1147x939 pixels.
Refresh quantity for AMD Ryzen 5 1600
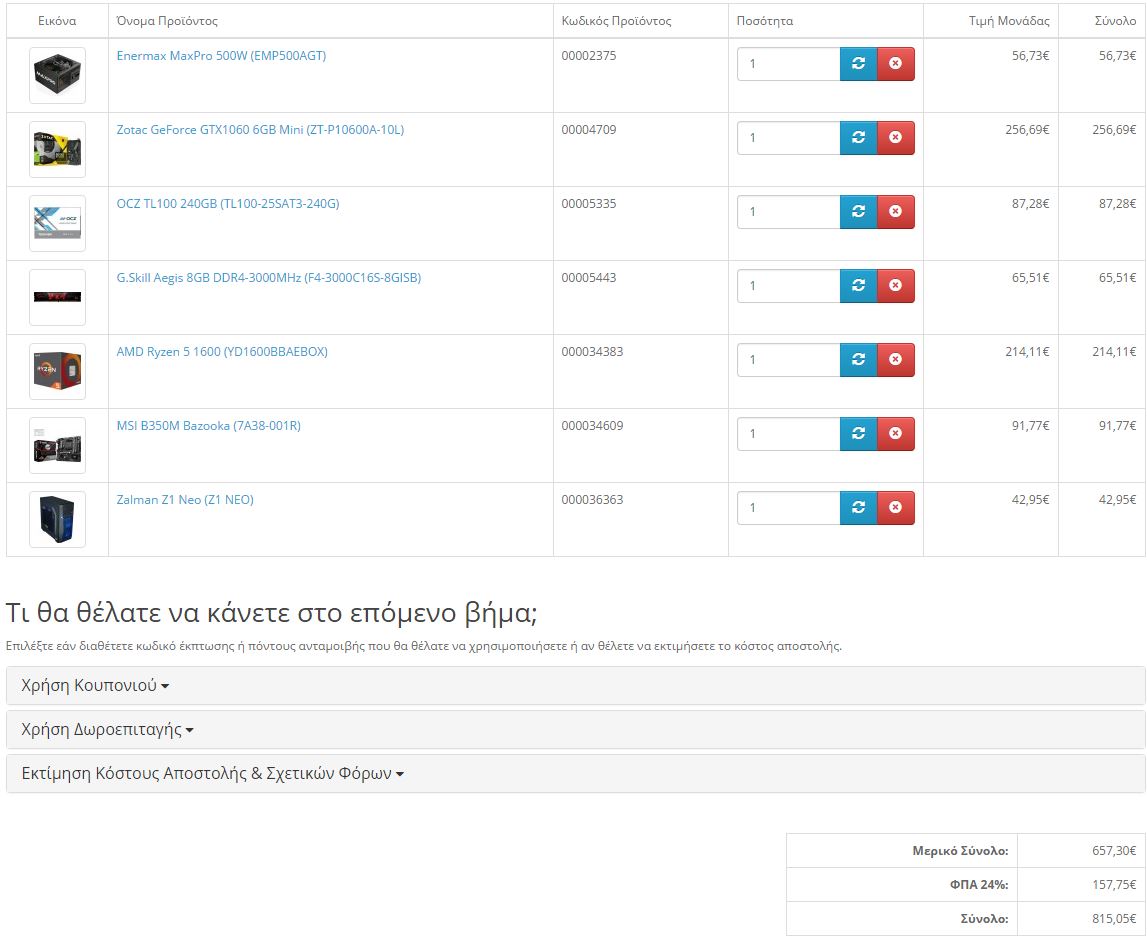[858, 359]
